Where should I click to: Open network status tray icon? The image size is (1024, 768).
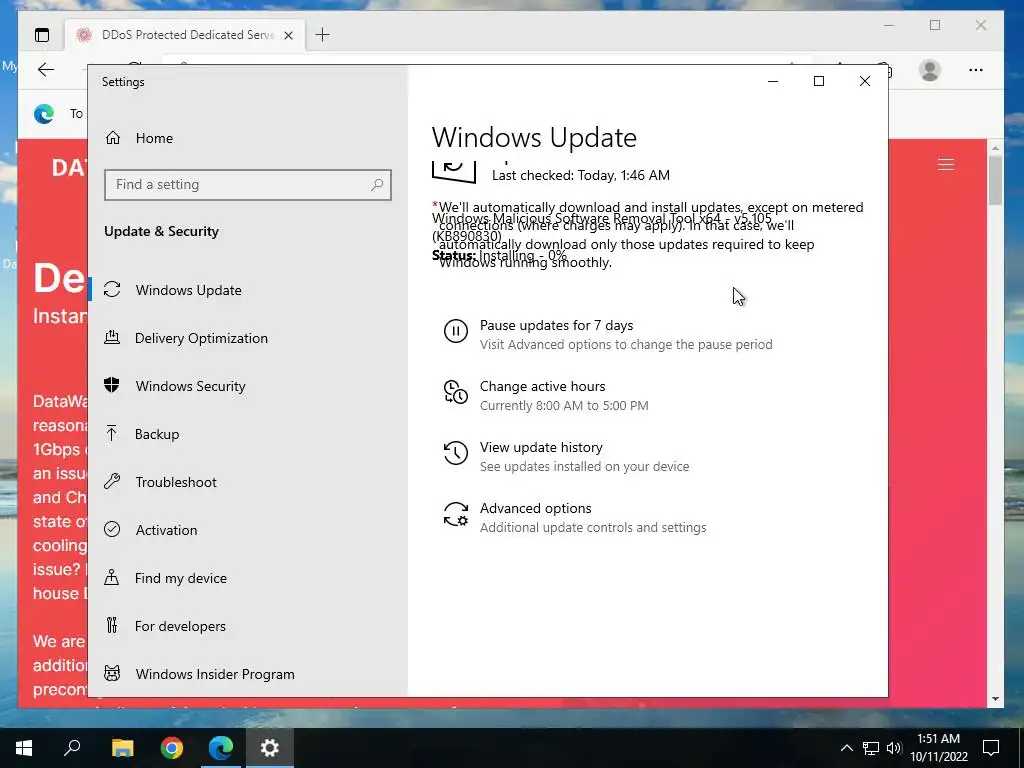point(871,748)
